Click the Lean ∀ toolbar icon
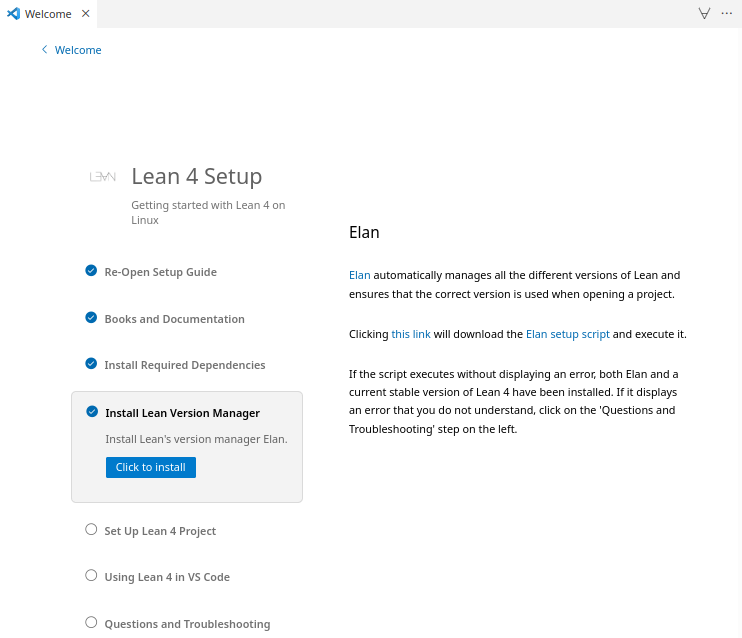Screen dimensions: 742x638 point(704,14)
